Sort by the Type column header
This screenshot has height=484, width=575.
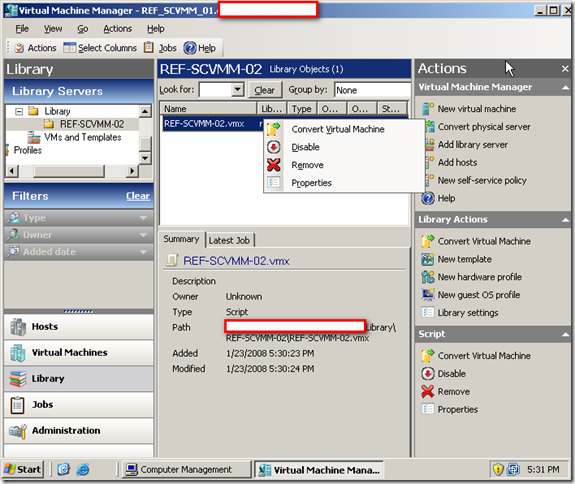click(x=302, y=109)
